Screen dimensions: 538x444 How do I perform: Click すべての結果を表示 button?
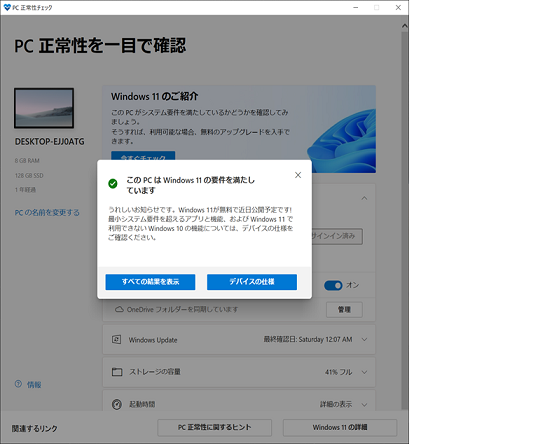(x=150, y=282)
